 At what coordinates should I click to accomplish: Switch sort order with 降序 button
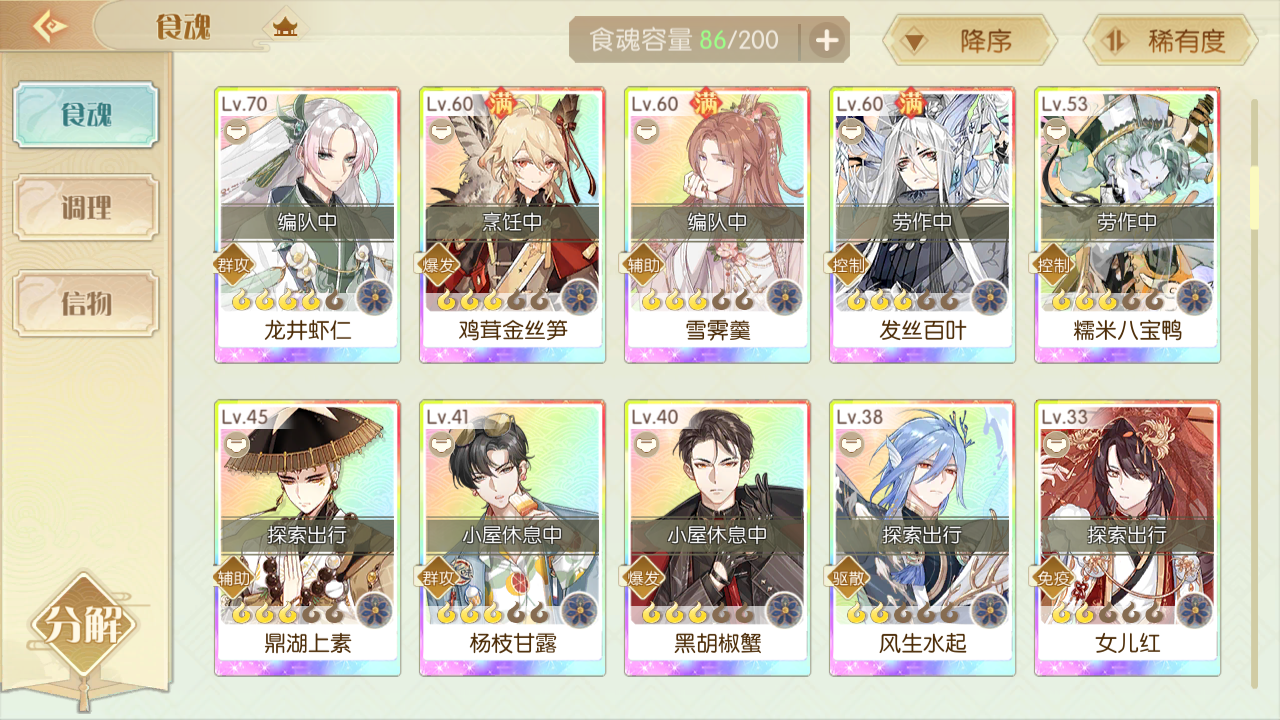[x=970, y=41]
